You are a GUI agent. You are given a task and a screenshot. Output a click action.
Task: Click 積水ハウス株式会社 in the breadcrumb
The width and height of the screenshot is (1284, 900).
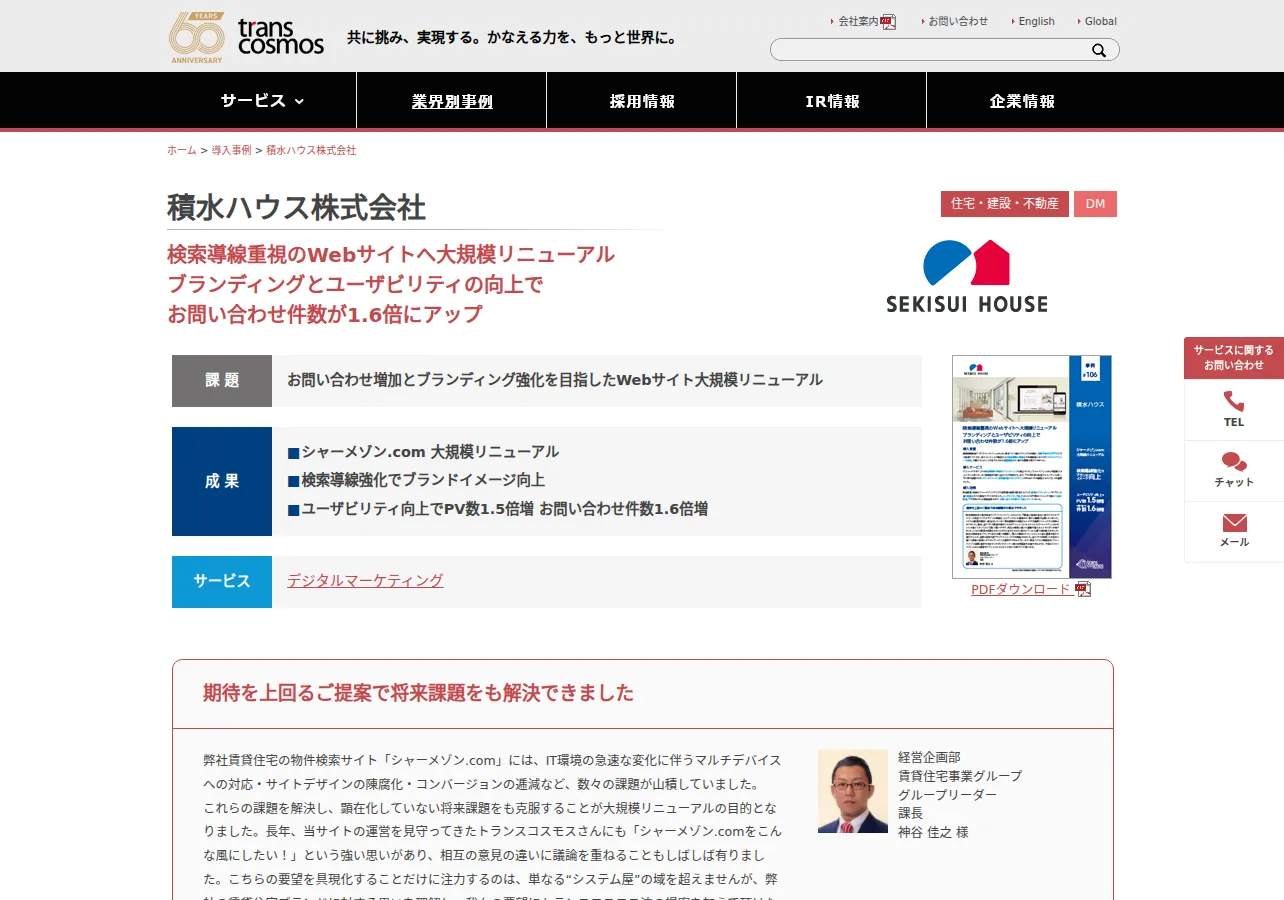pyautogui.click(x=311, y=150)
